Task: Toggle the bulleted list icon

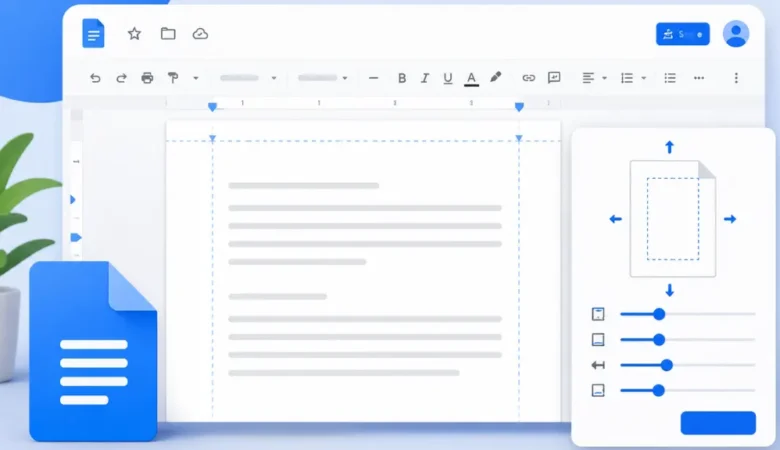Action: pyautogui.click(x=670, y=78)
